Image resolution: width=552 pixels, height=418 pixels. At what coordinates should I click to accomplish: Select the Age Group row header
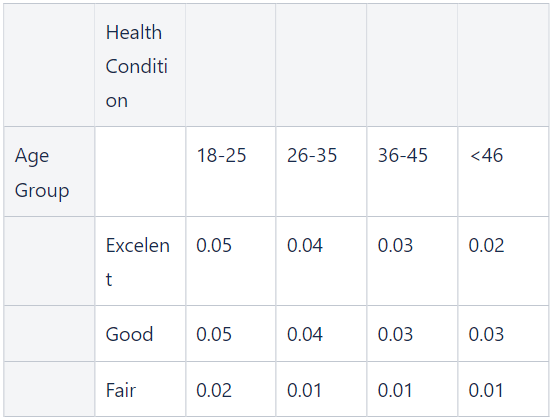click(49, 171)
